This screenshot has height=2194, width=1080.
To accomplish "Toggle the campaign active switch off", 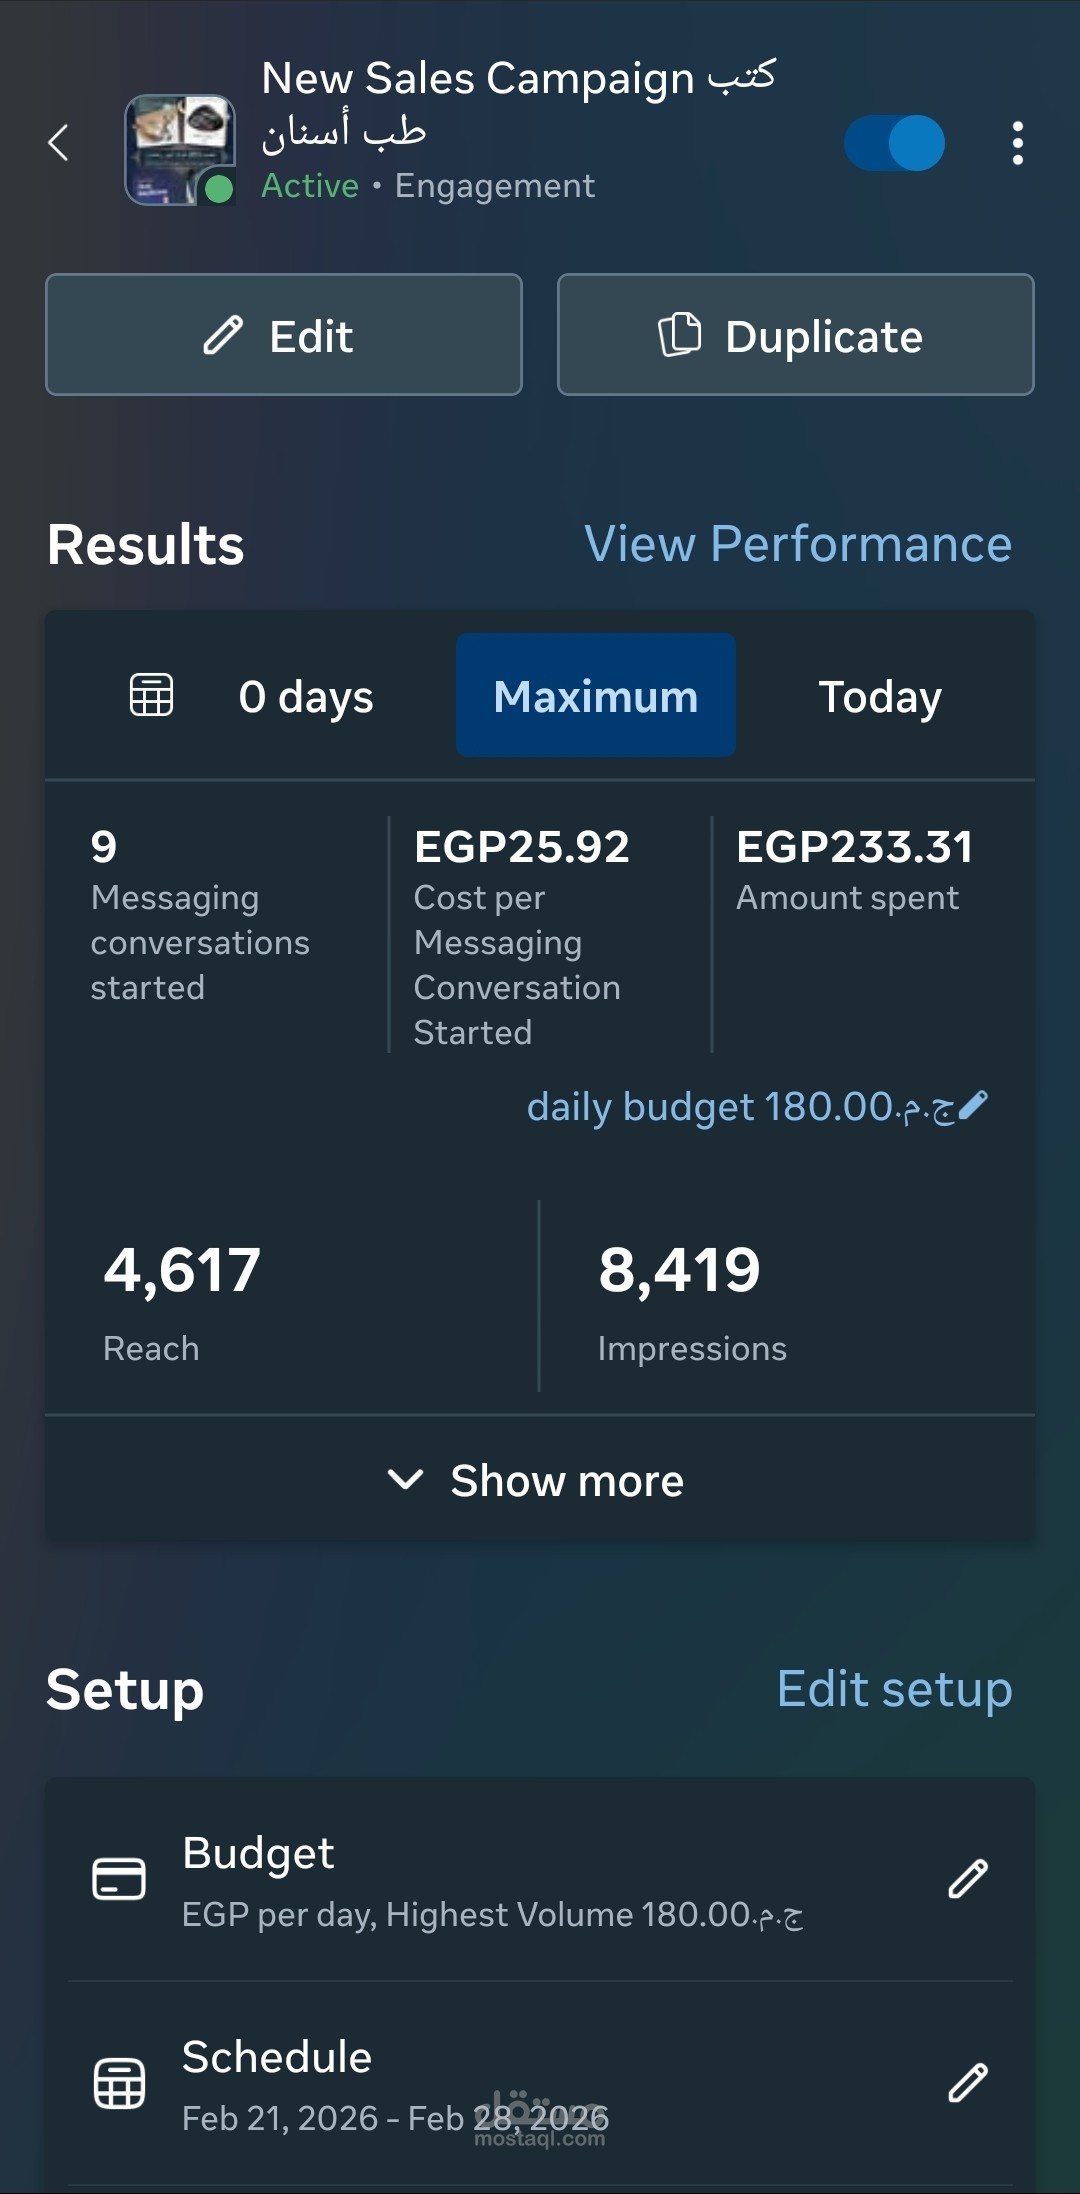I will pos(894,143).
